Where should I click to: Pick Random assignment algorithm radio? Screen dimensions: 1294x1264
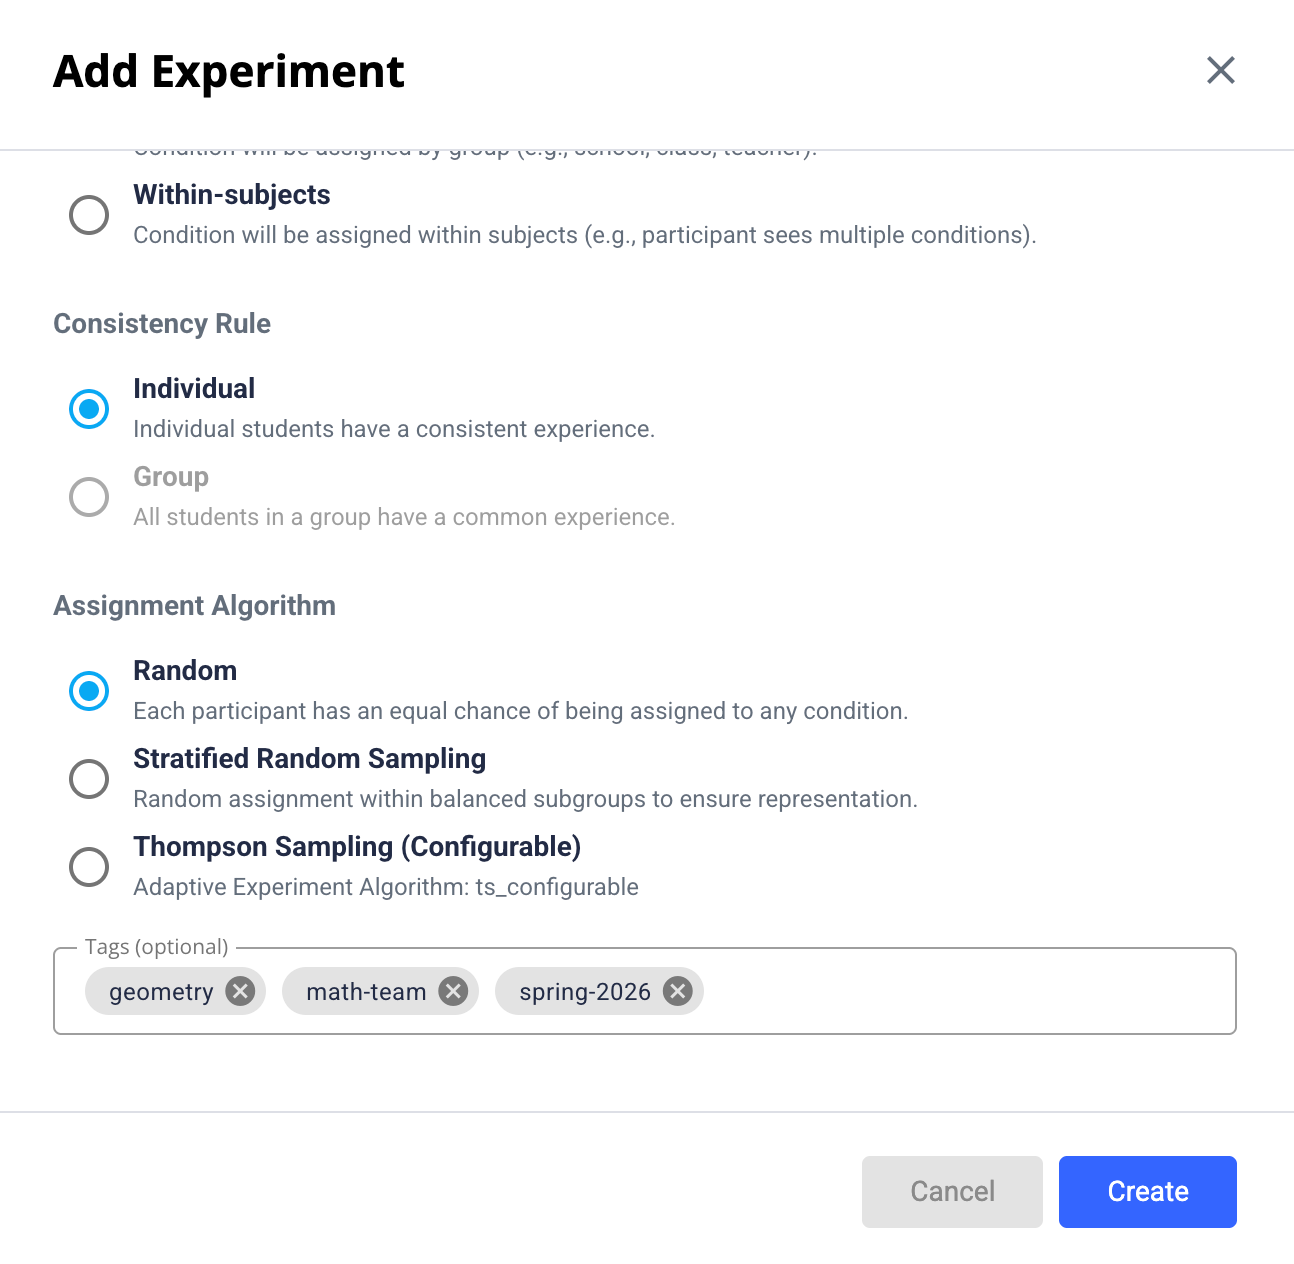pos(89,690)
